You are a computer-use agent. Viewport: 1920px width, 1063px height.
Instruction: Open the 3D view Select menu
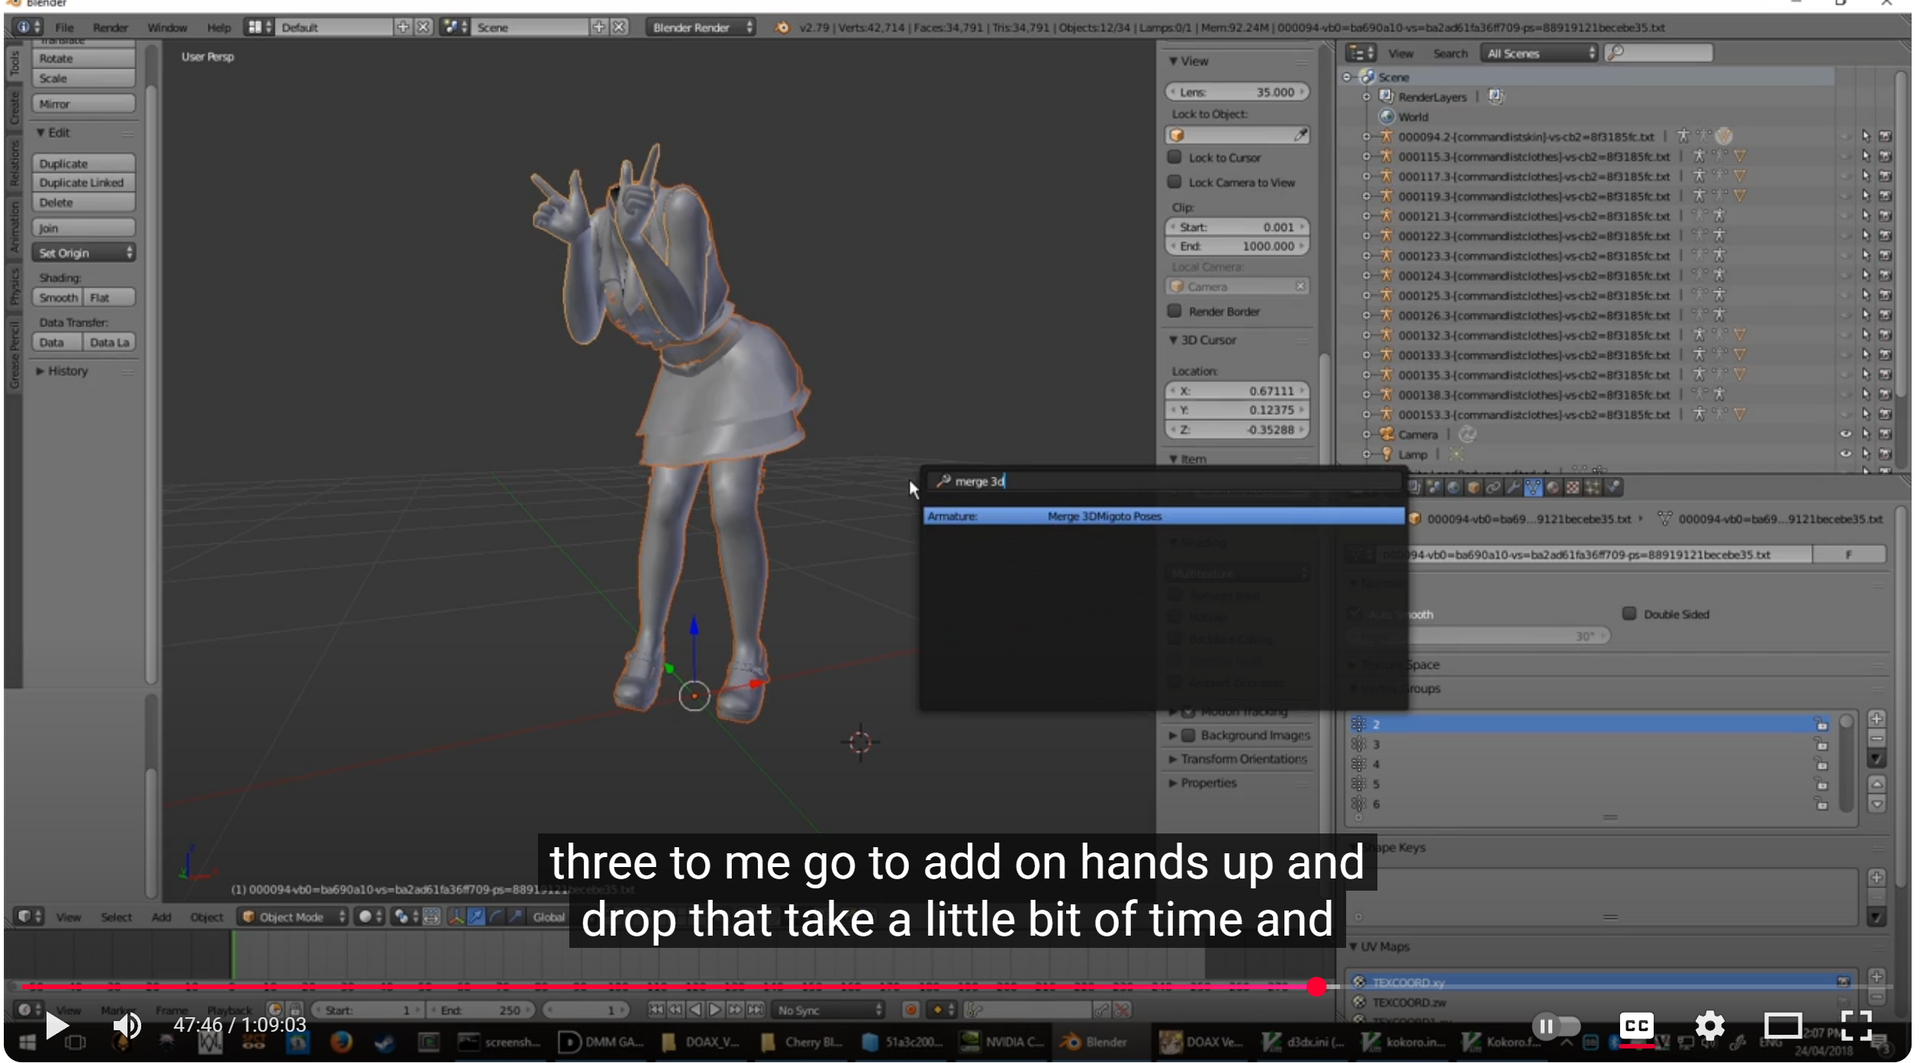point(116,916)
